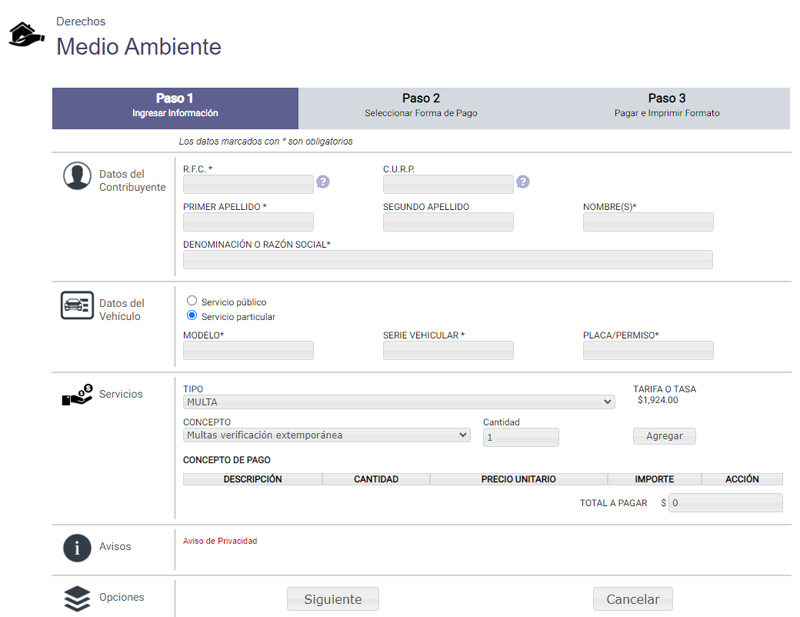
Task: Click the help icon beside R.F.C. field
Action: click(323, 182)
